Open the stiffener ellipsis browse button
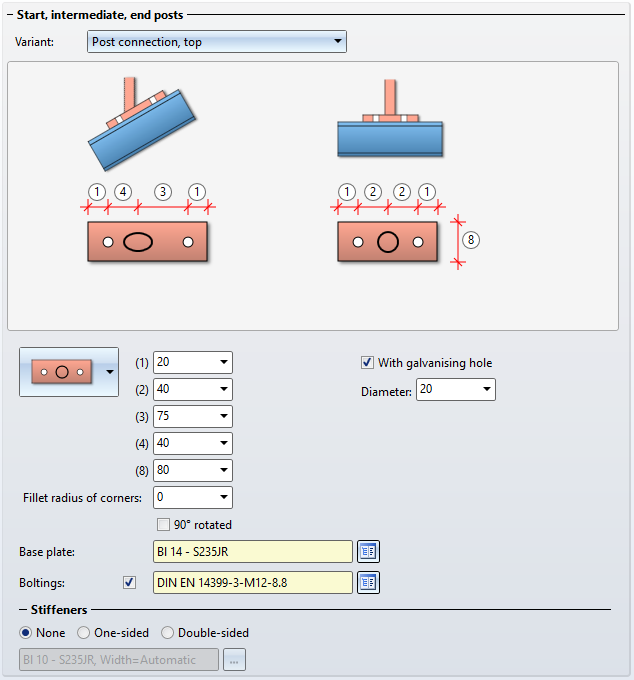 pos(234,660)
